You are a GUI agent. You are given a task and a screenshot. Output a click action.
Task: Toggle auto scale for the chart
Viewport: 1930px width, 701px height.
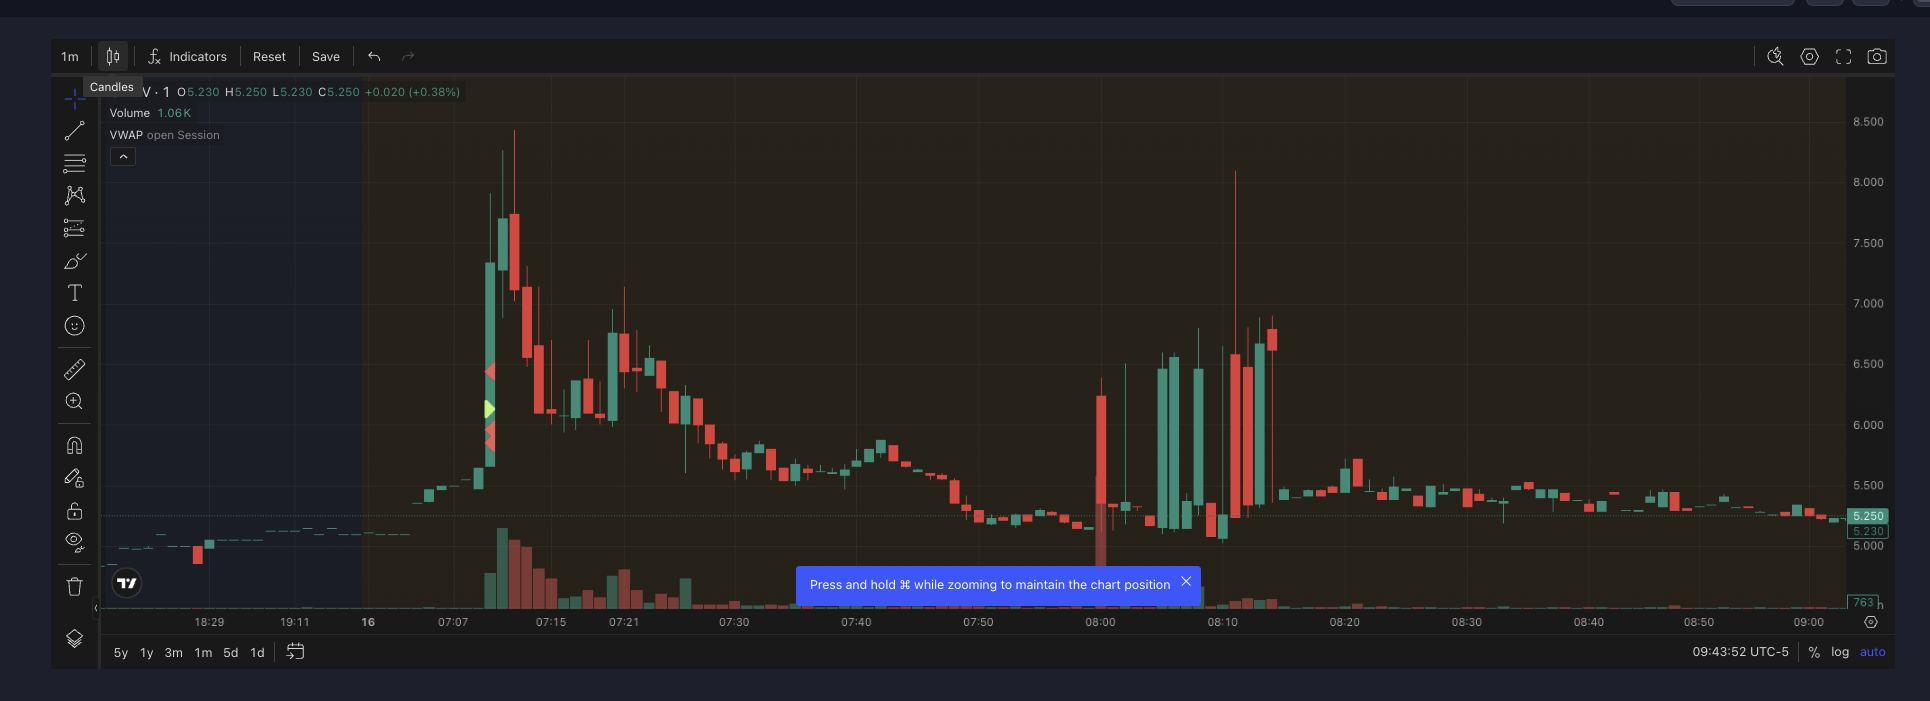[x=1872, y=652]
